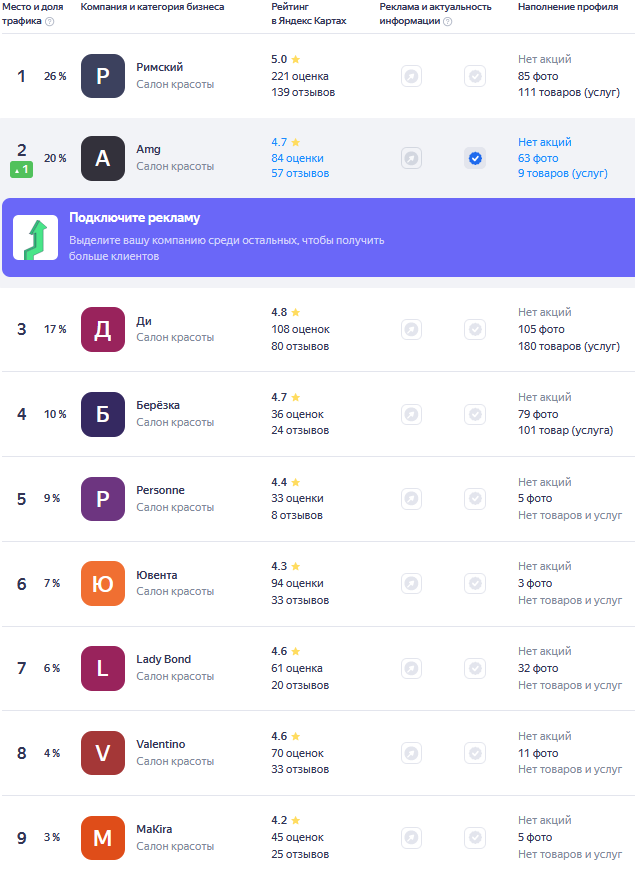Screen dimensions: 635x875
Task: Click the advertising status icon for Ювента
Action: tap(411, 584)
